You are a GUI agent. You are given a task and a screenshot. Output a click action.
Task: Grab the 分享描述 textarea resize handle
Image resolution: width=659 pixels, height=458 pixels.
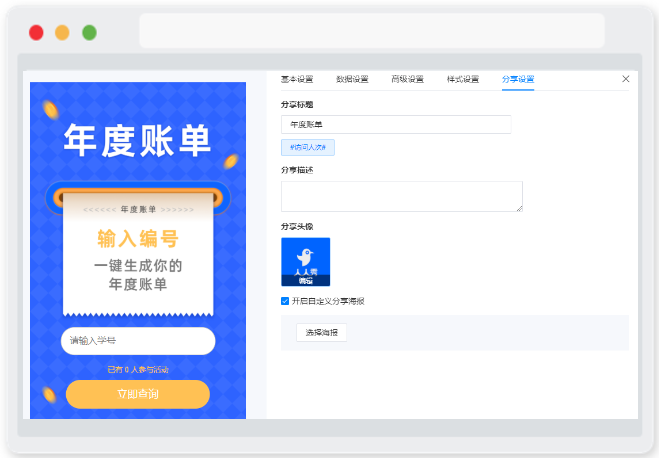tap(520, 208)
